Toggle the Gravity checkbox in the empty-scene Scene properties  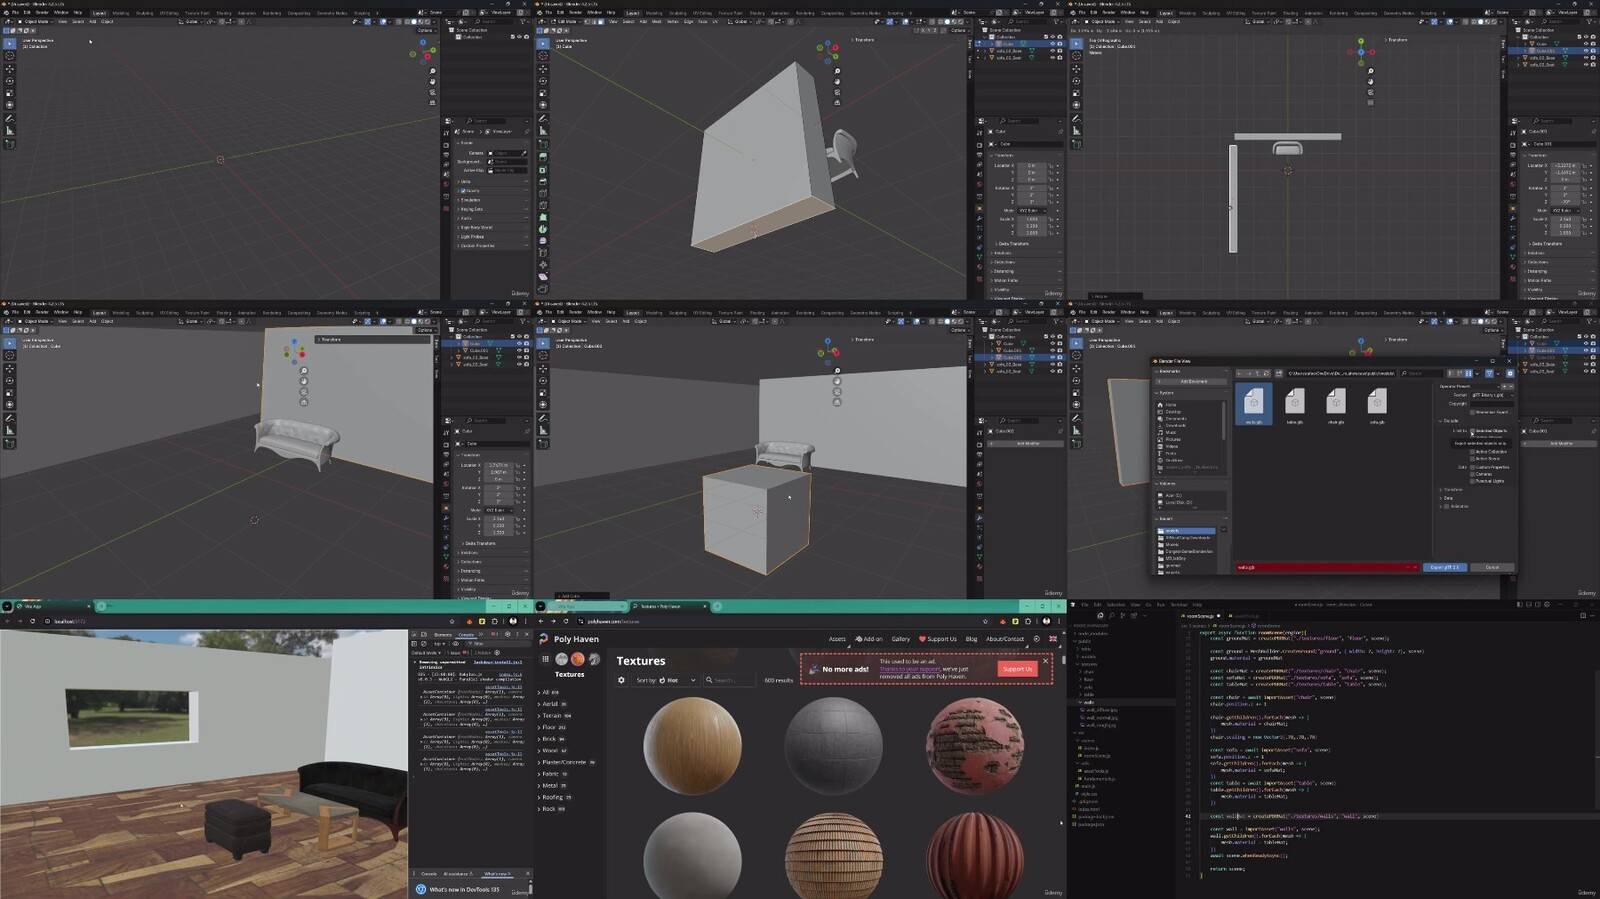[x=463, y=191]
